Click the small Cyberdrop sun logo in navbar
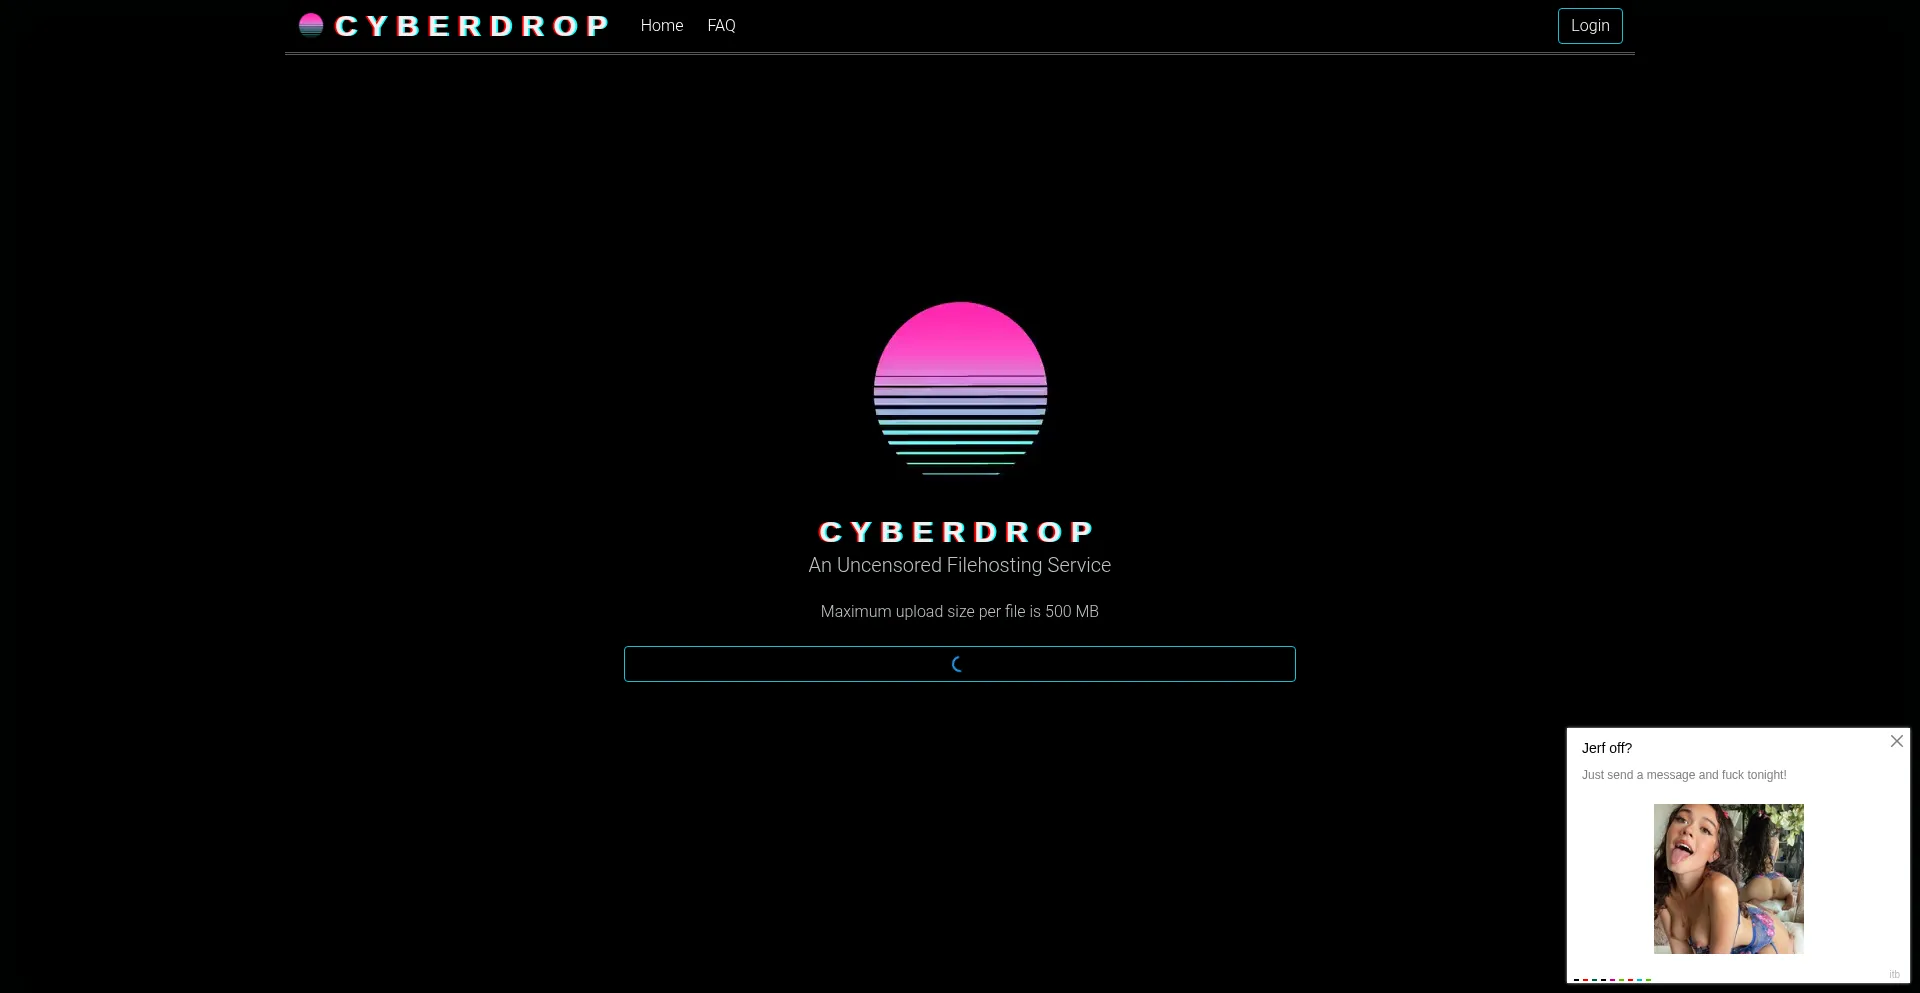The height and width of the screenshot is (993, 1920). pyautogui.click(x=311, y=25)
